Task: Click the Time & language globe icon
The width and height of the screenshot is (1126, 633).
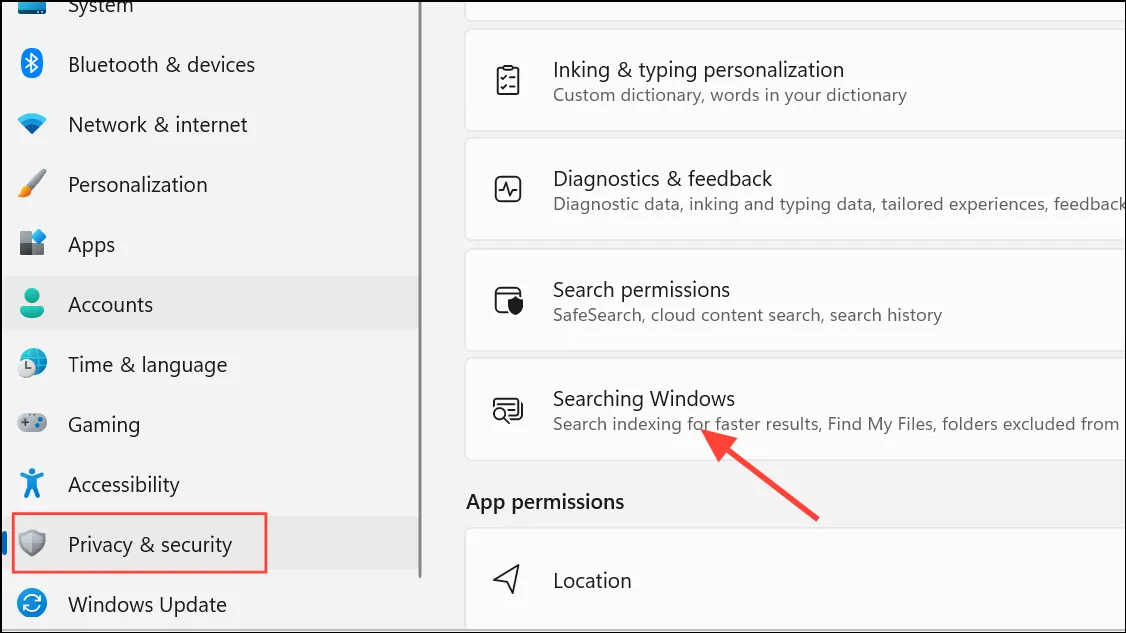Action: pos(32,364)
